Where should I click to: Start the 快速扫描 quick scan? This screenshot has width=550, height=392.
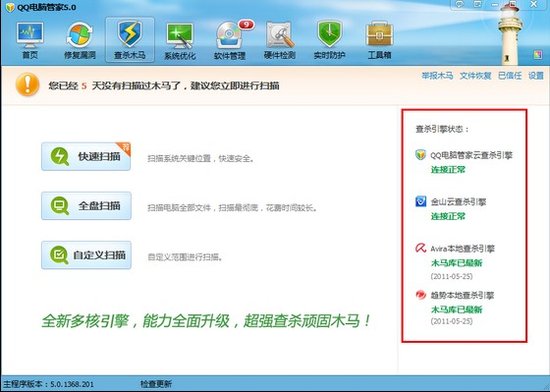86,156
